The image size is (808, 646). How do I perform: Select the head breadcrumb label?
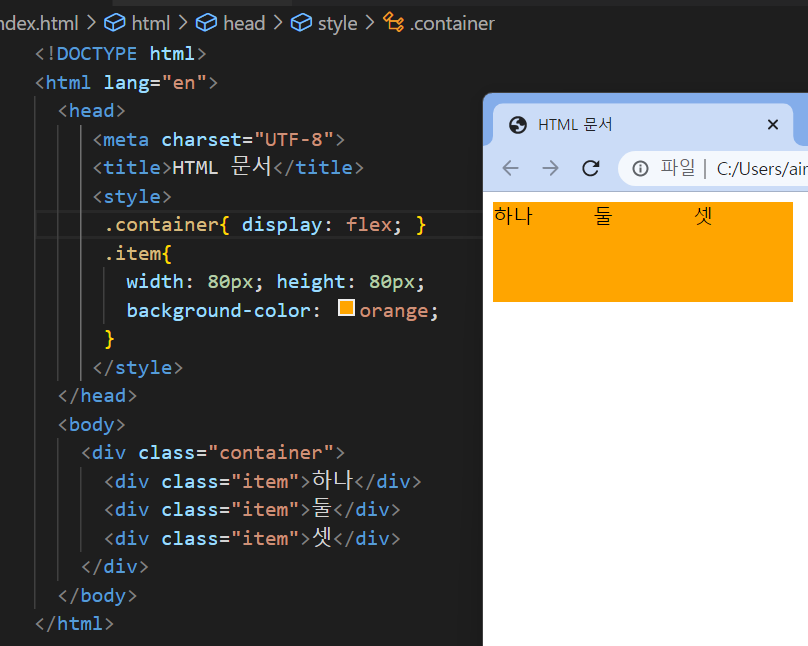tap(244, 24)
